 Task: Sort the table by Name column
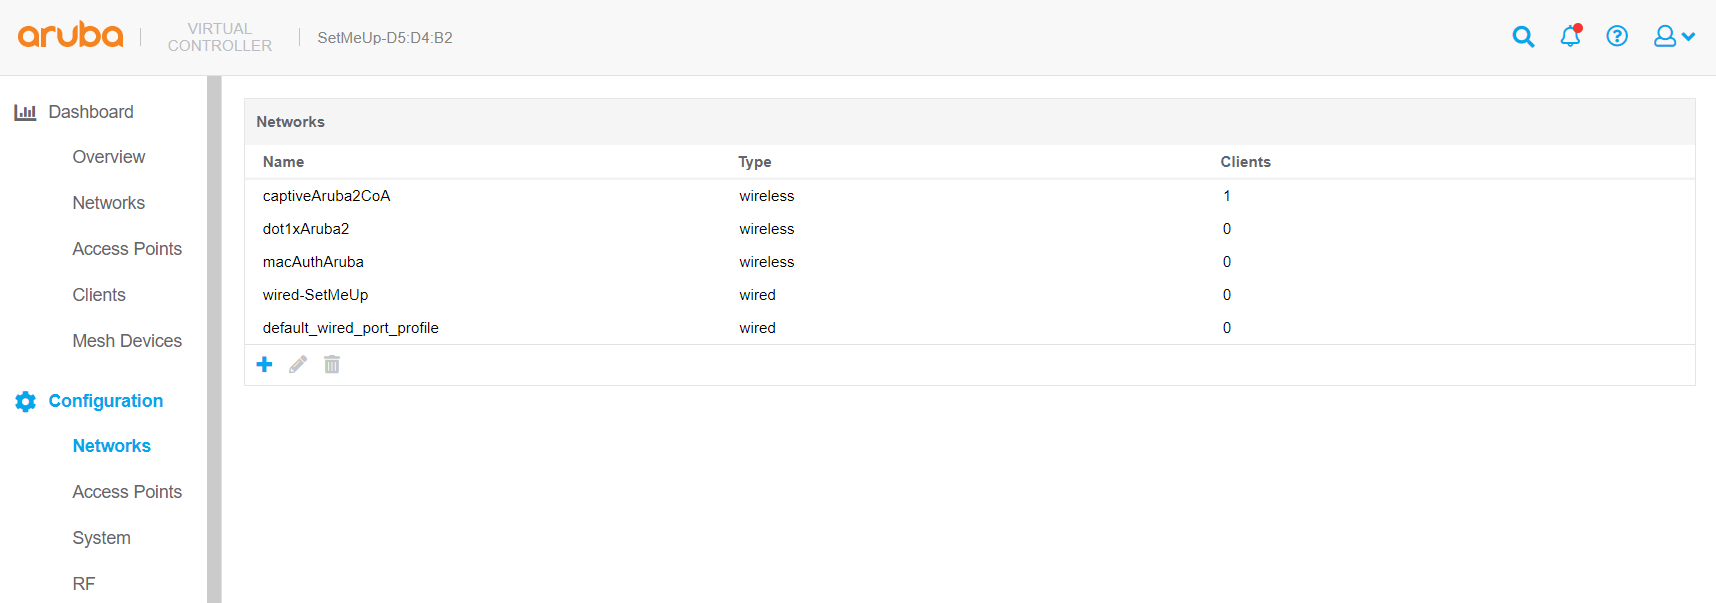tap(284, 162)
